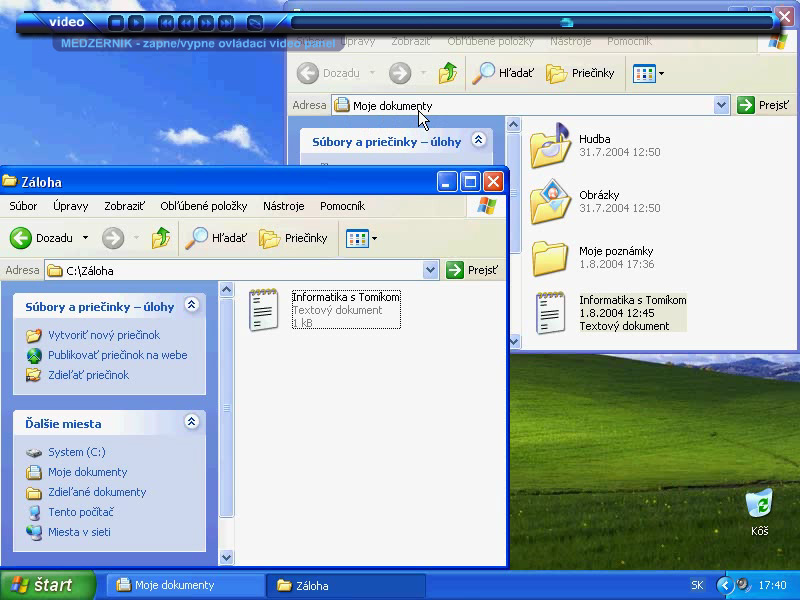This screenshot has height=600, width=800.
Task: Collapse the Ďalšie miesta panel
Action: coord(191,422)
